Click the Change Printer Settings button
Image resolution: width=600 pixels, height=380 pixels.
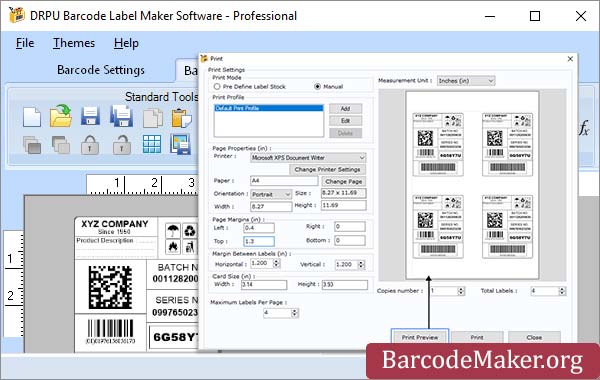pyautogui.click(x=327, y=169)
